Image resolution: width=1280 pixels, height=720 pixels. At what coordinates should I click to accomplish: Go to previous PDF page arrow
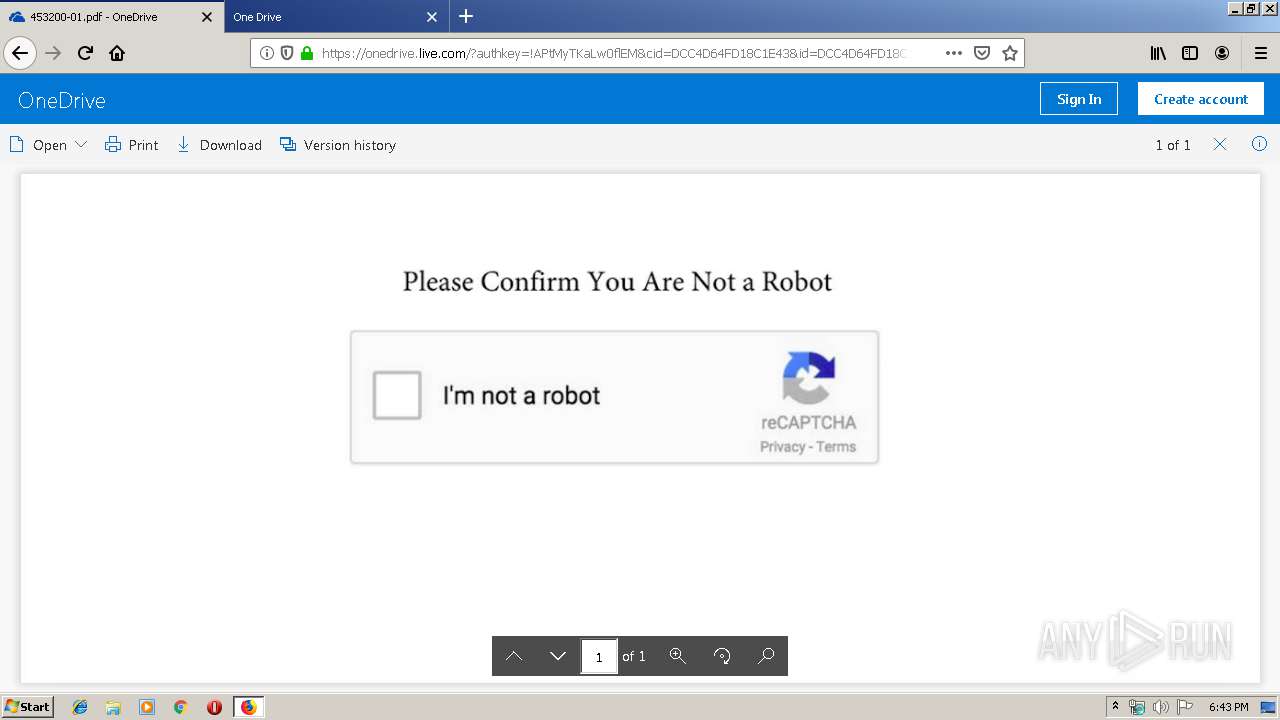(x=514, y=656)
